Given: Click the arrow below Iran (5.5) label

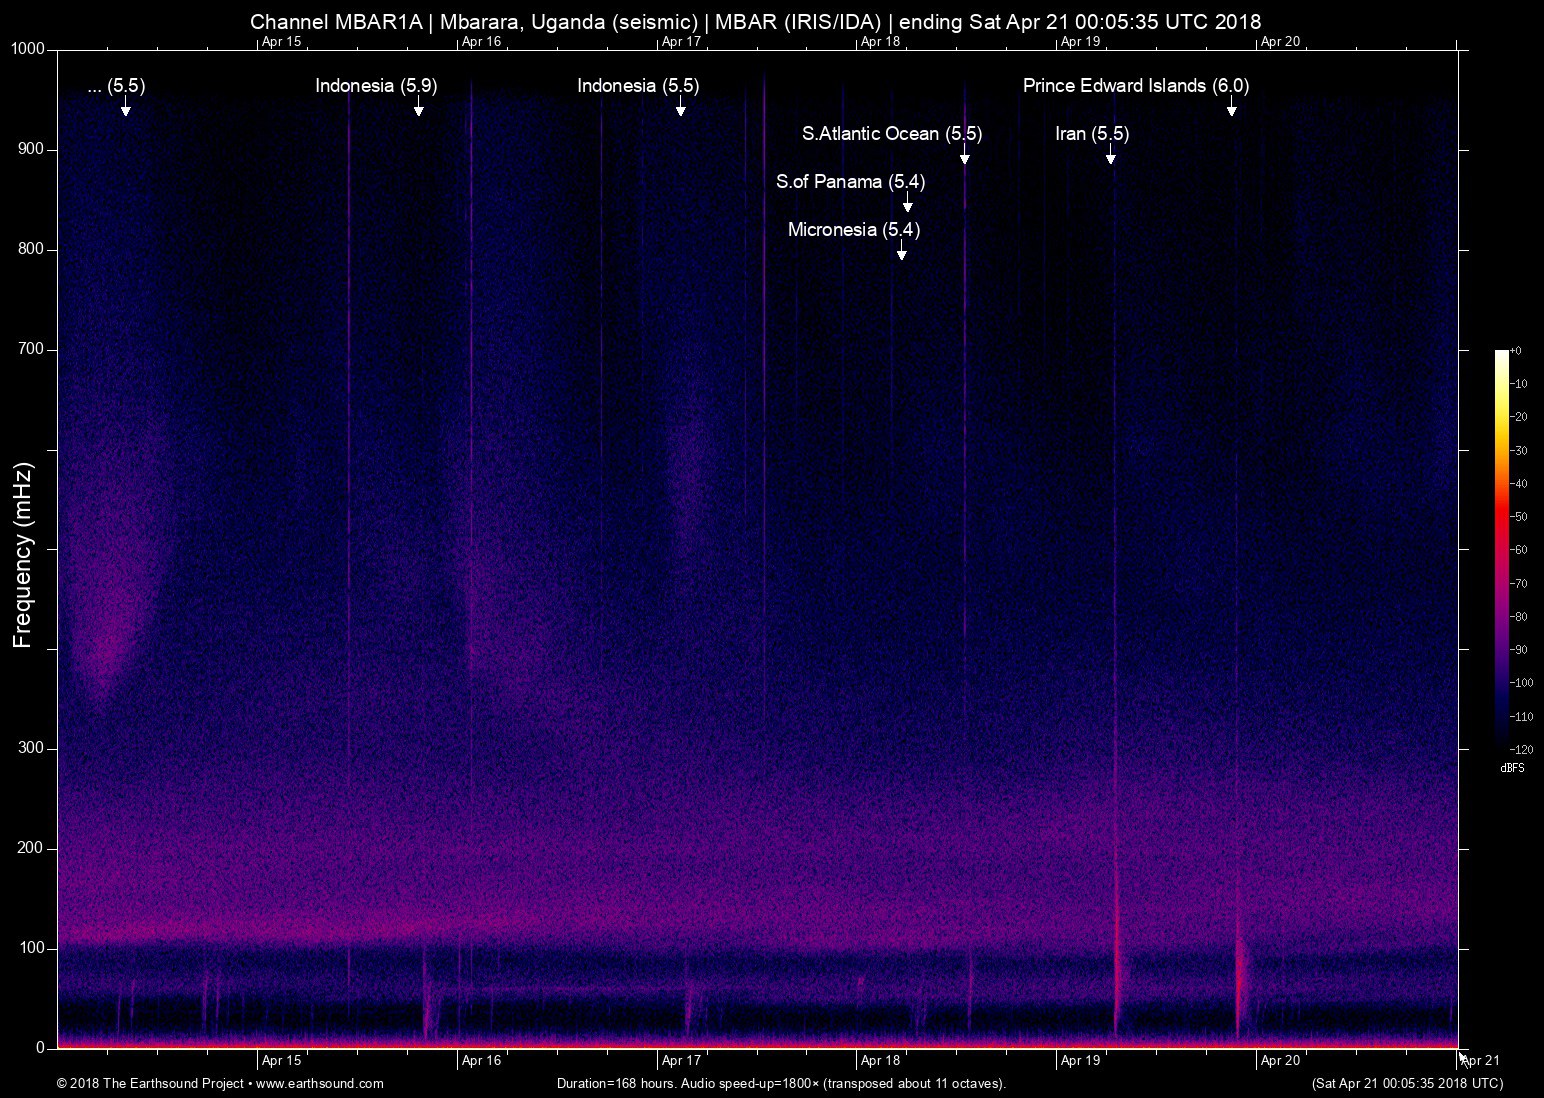Looking at the screenshot, I should [1110, 156].
